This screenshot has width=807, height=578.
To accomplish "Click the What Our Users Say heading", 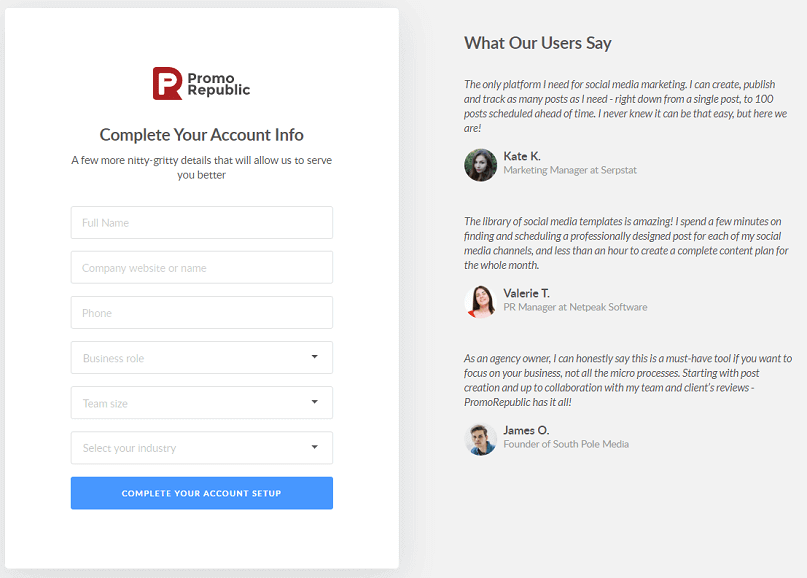I will pyautogui.click(x=537, y=43).
